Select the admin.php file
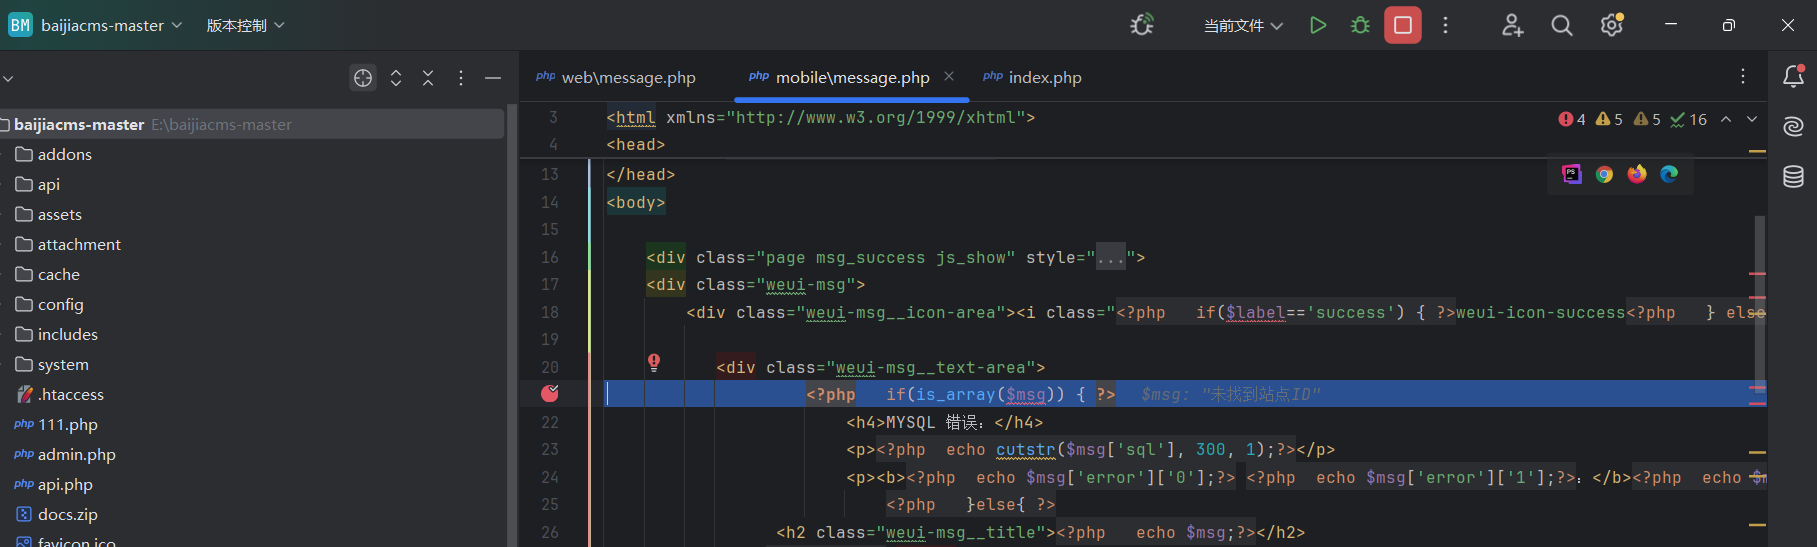1817x547 pixels. 77,454
